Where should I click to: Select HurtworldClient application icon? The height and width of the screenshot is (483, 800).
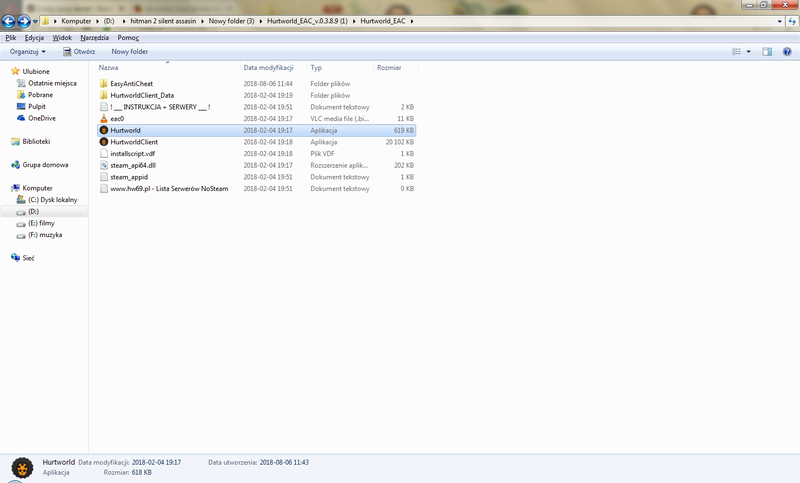click(x=104, y=142)
